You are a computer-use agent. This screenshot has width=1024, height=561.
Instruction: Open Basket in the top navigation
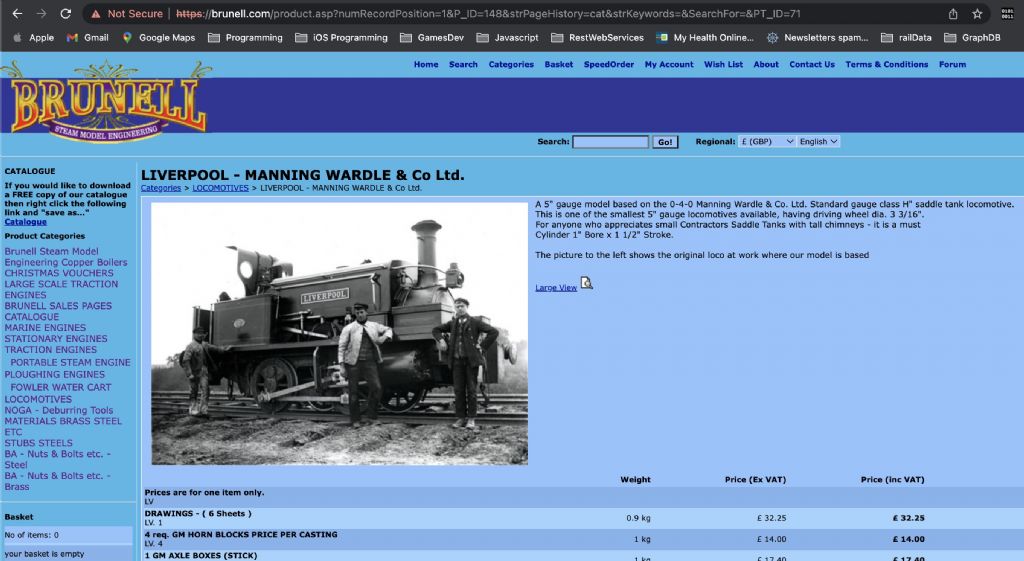click(558, 65)
